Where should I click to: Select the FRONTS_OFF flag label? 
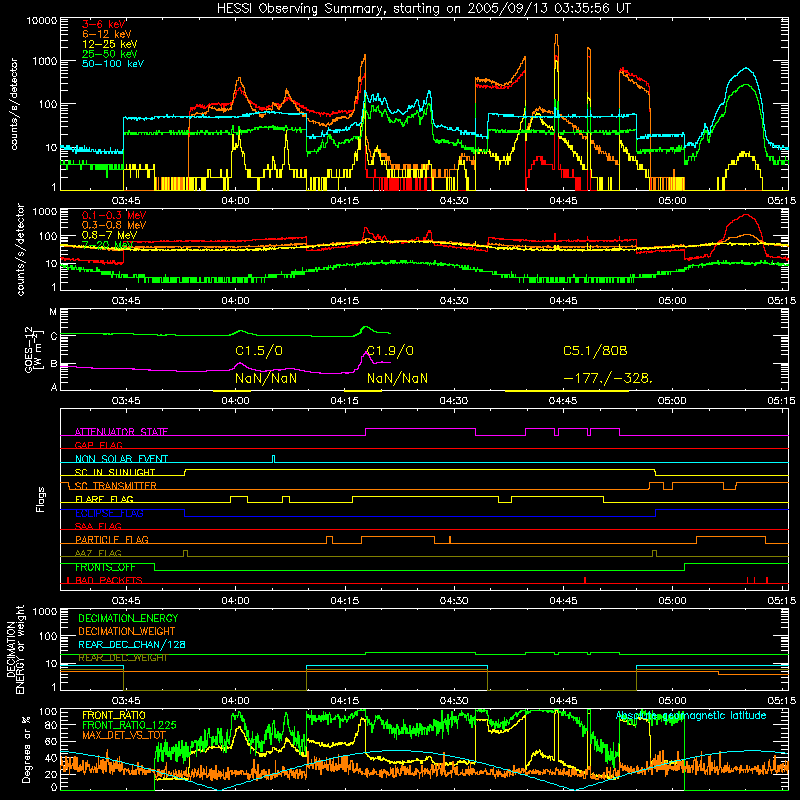(105, 567)
